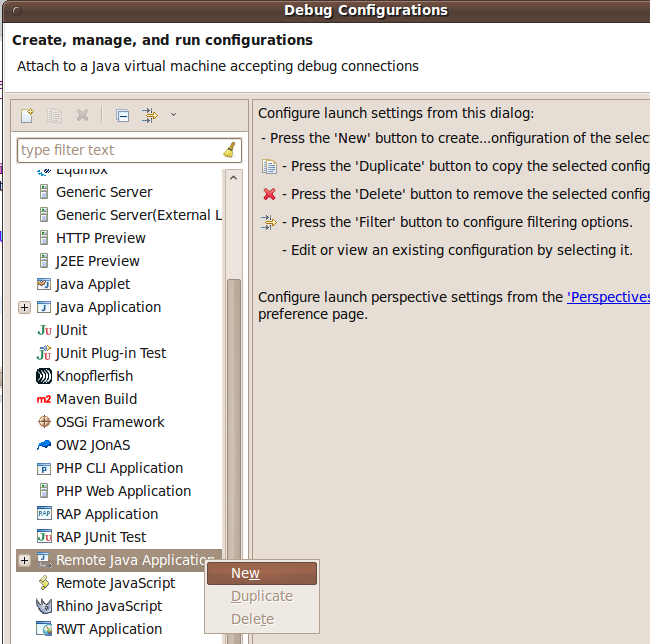Click the PHP CLI Application icon

coord(44,468)
